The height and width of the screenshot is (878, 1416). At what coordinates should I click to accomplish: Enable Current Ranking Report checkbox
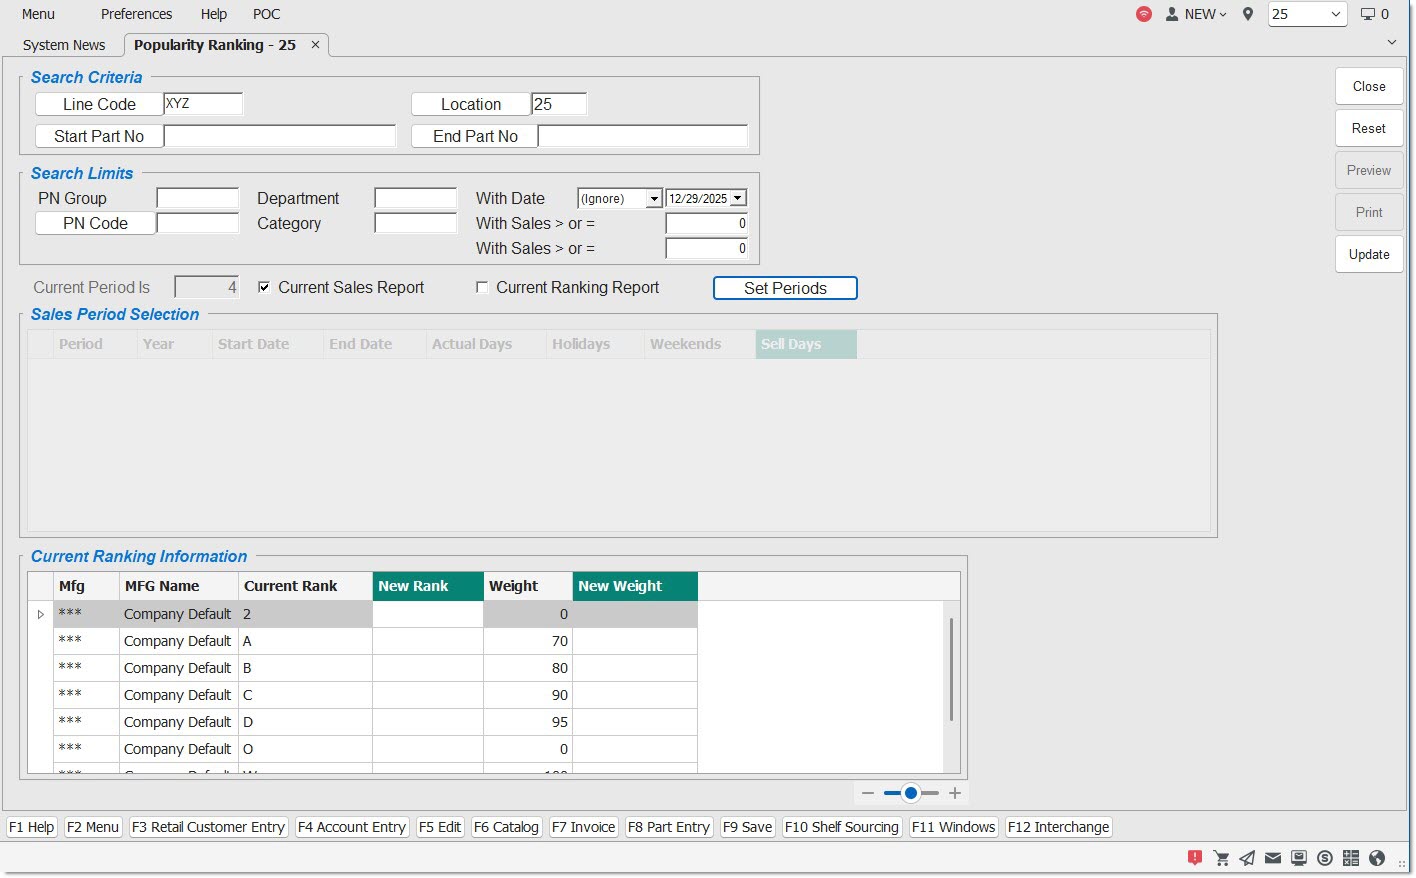click(482, 288)
